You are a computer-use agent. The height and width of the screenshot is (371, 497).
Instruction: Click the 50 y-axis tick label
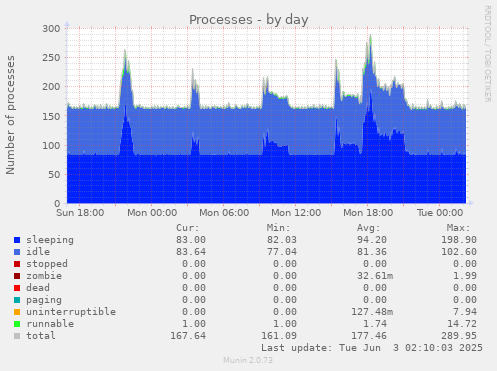click(x=54, y=175)
